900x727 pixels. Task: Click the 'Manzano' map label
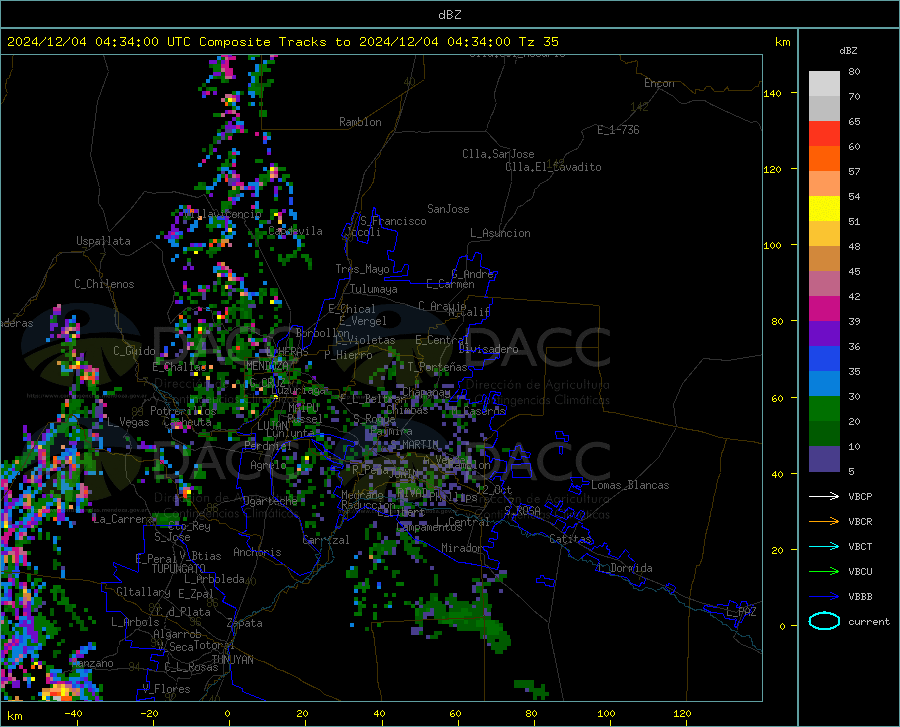coord(92,663)
